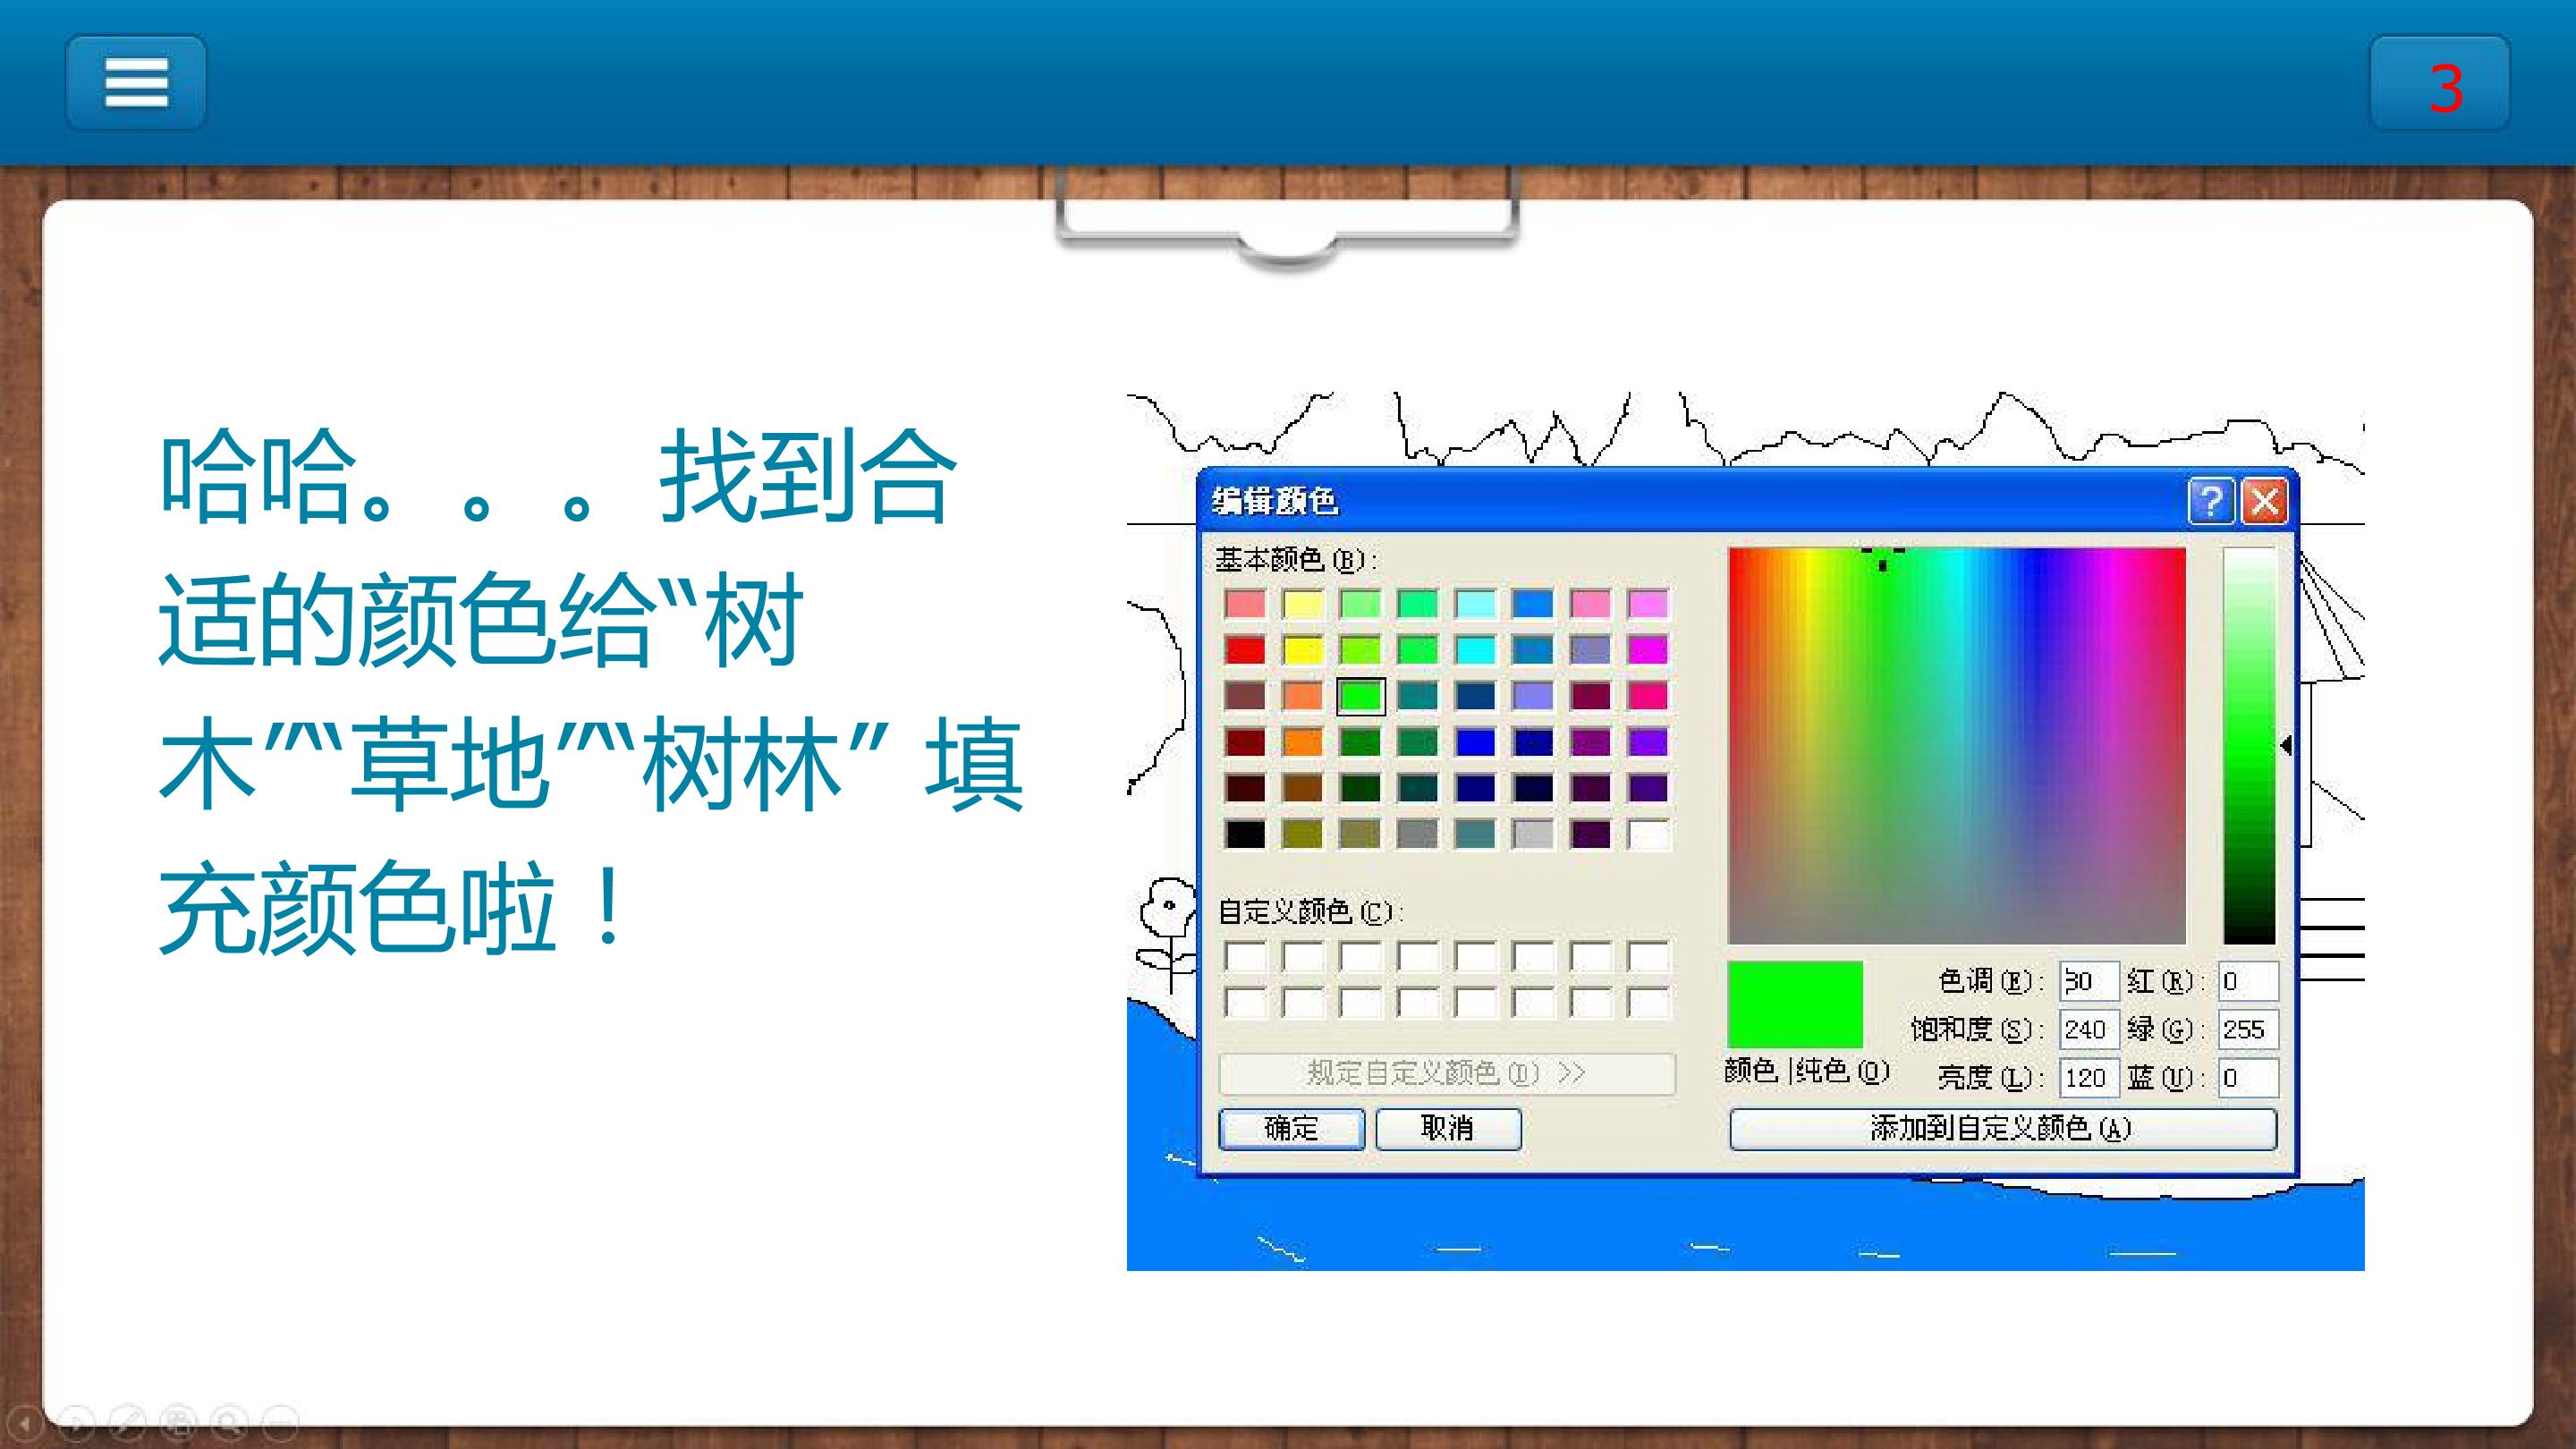Click 添加到自定义颜色 button
This screenshot has width=2576, height=1449.
[2002, 1129]
